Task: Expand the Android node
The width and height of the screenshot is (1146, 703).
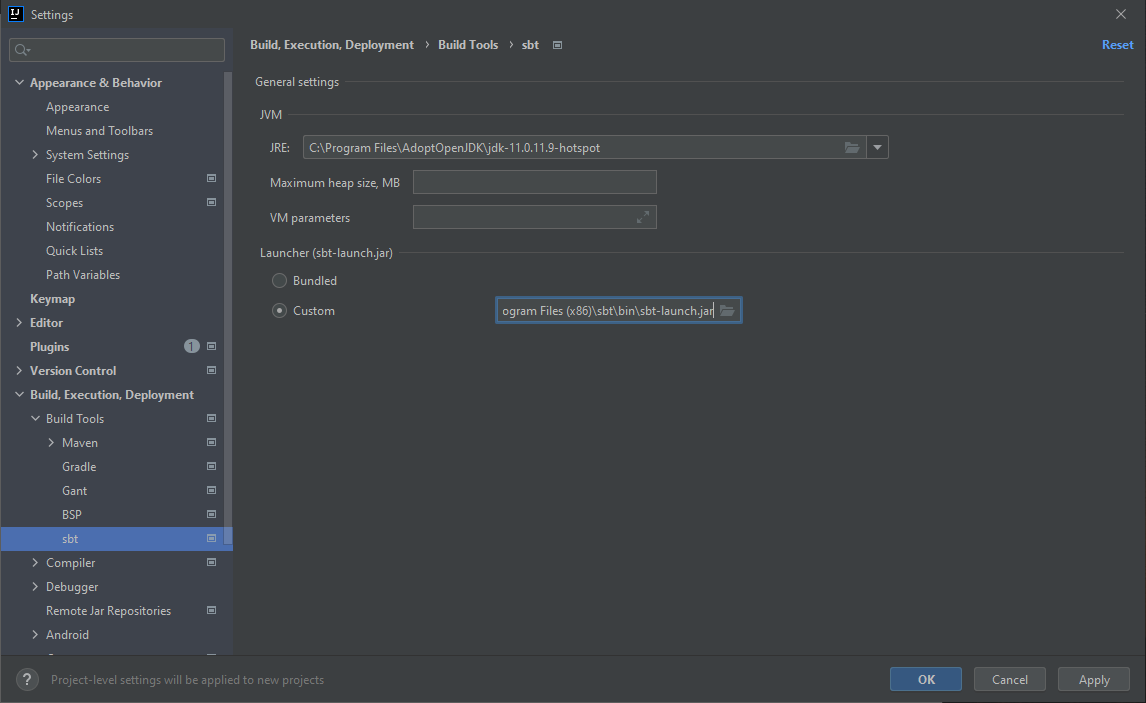Action: [x=35, y=634]
